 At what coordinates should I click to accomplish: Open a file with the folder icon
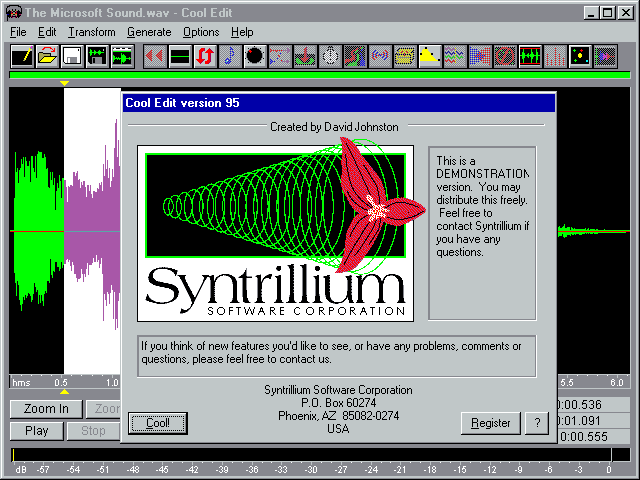tap(47, 56)
